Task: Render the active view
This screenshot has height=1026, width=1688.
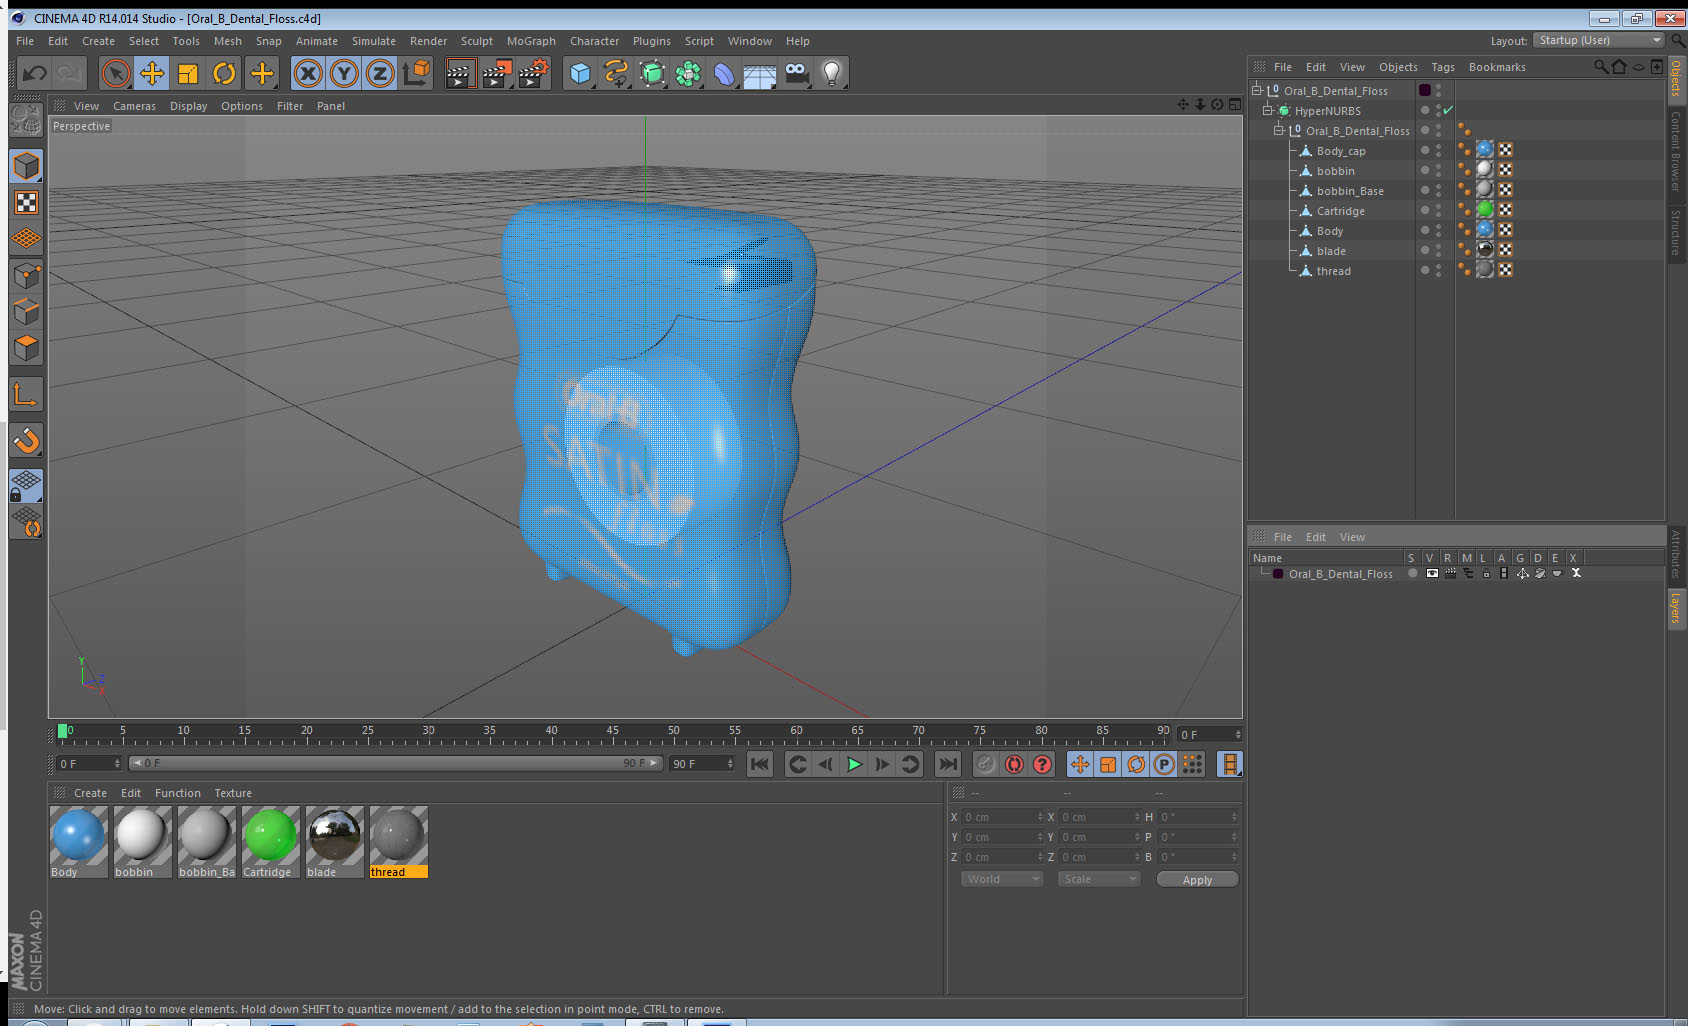Action: point(459,73)
